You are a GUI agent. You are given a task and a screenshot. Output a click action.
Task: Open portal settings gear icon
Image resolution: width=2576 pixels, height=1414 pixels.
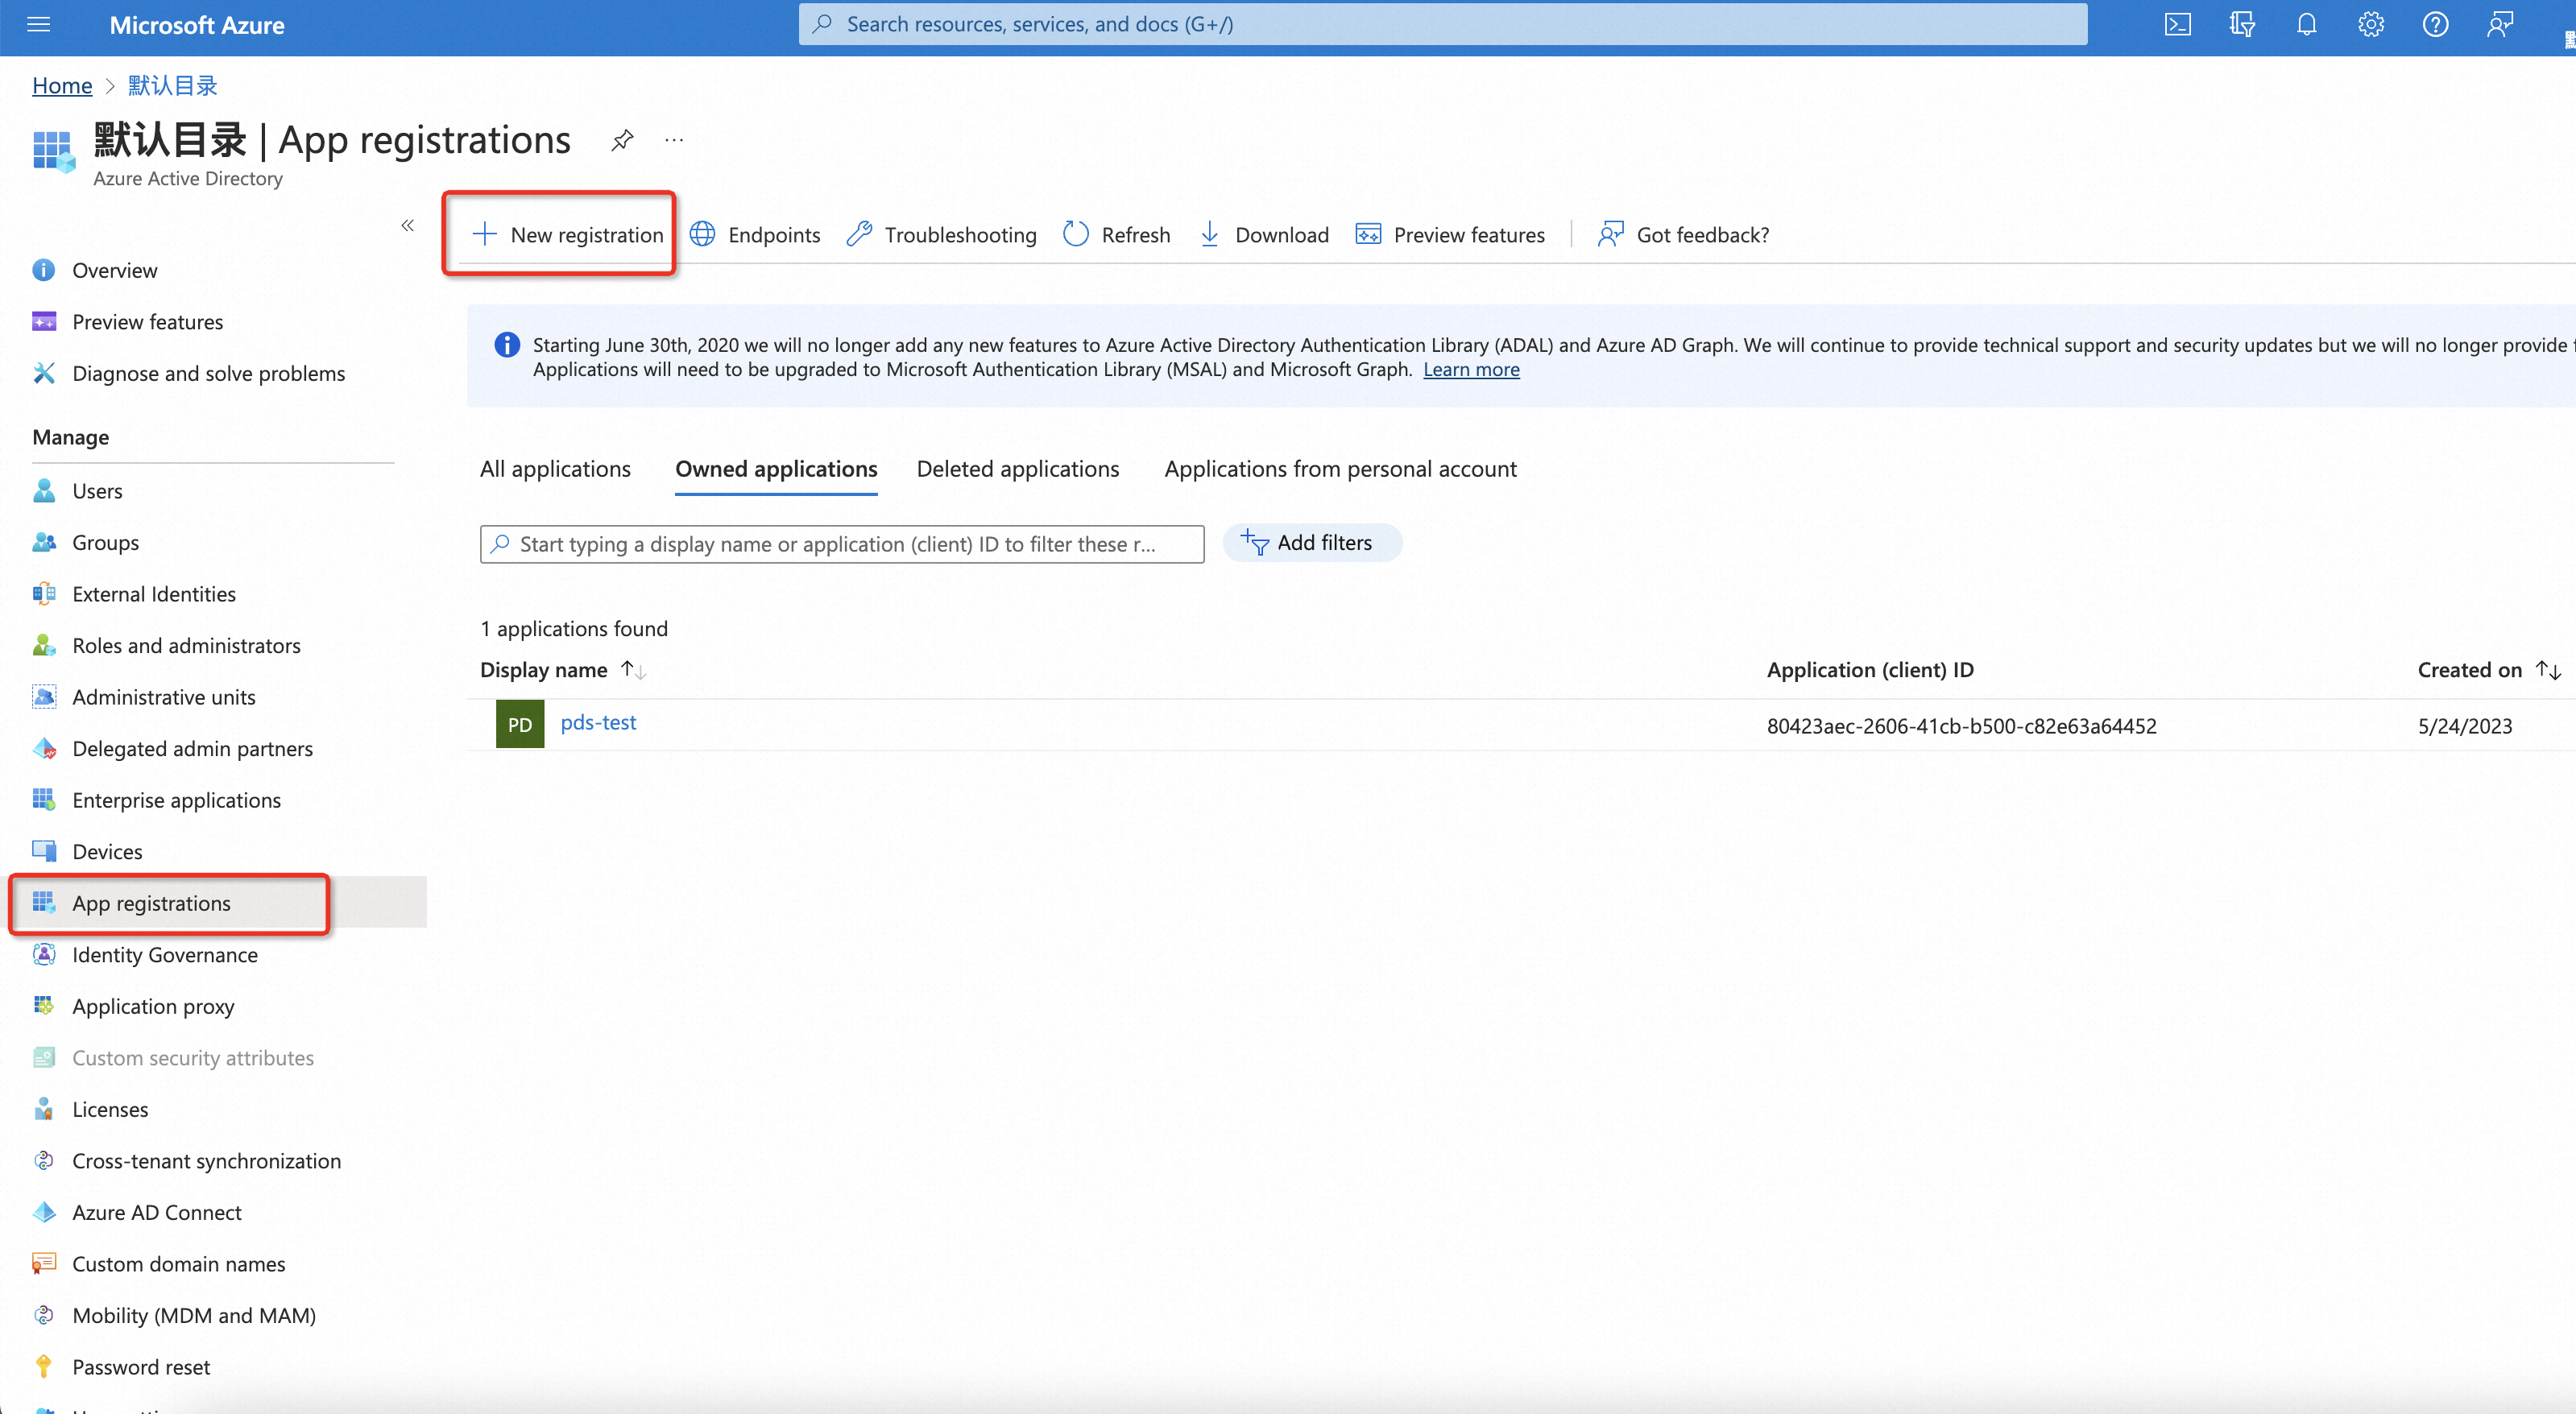(x=2370, y=24)
